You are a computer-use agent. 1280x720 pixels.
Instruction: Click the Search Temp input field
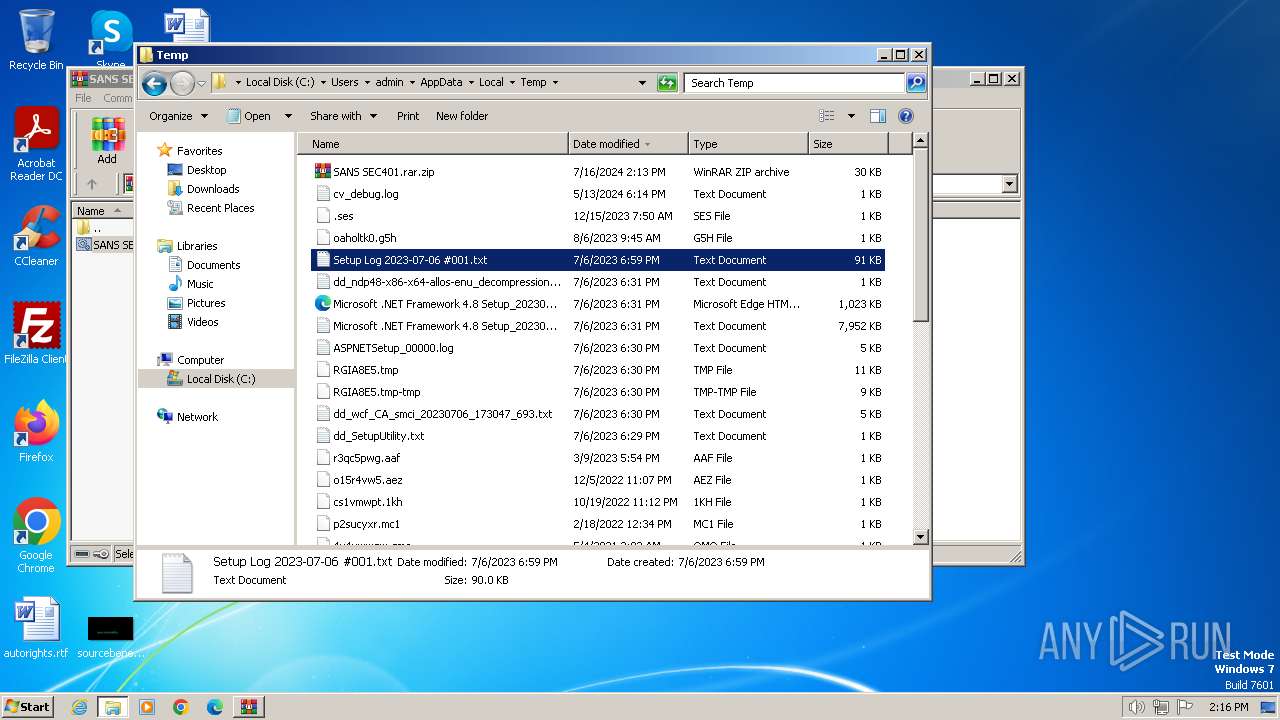click(795, 83)
